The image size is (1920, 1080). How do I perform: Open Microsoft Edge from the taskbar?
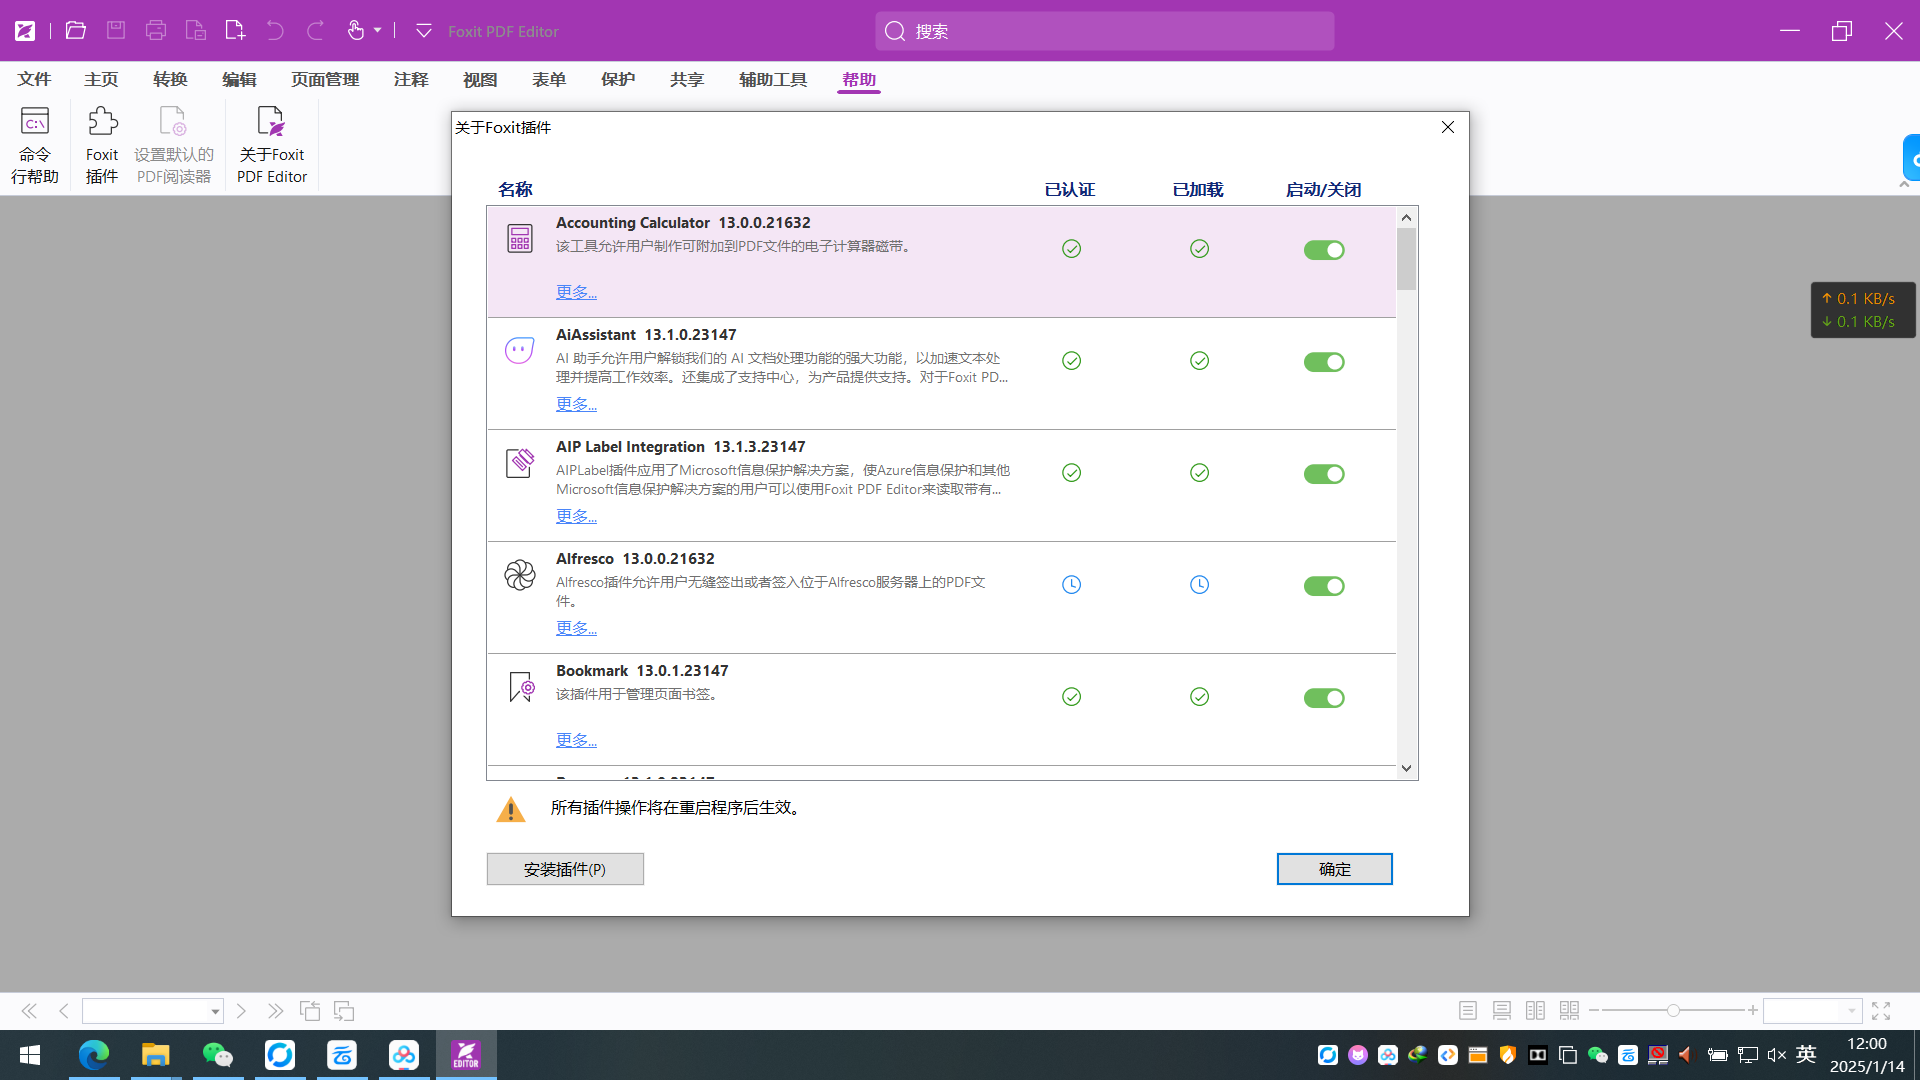[94, 1055]
